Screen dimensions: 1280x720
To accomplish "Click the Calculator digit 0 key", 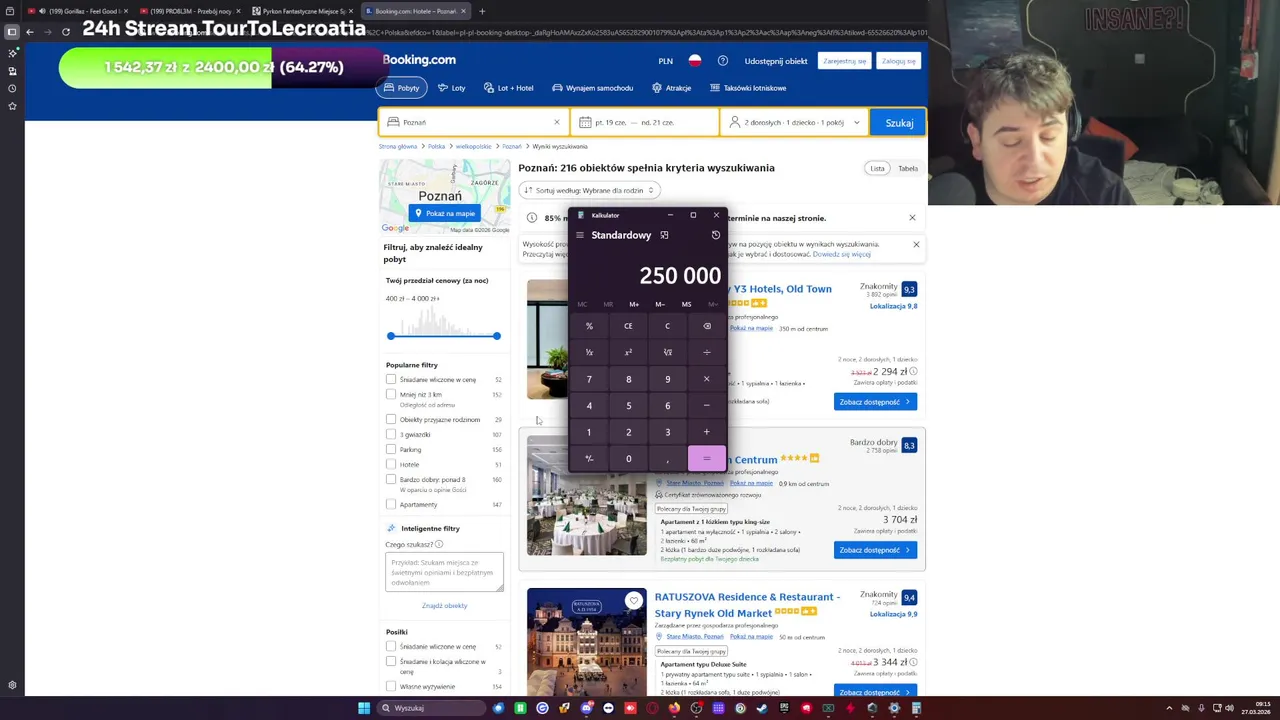I will (x=628, y=459).
